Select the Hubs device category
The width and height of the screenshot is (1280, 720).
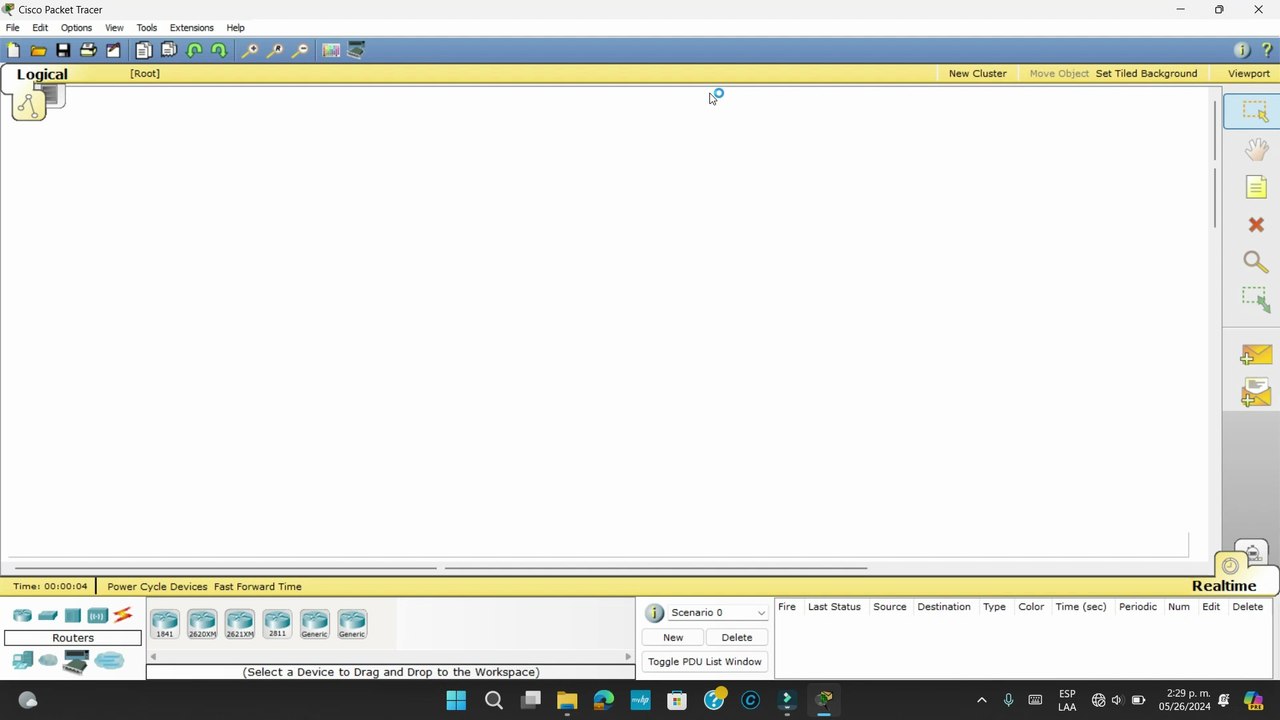(72, 615)
